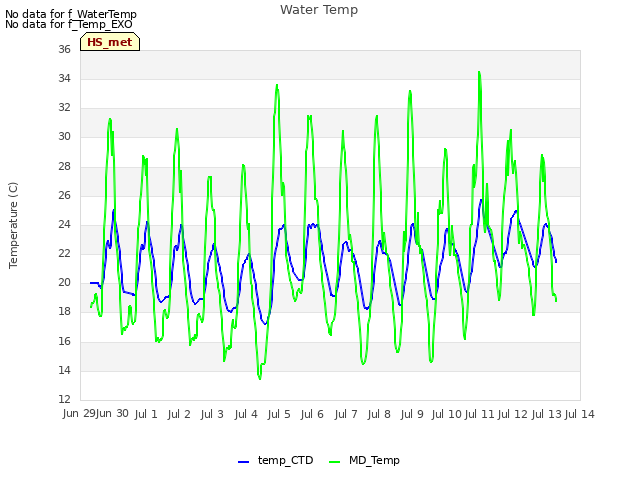
Task: Click the Jul 3 x-axis tick label
Action: tap(212, 414)
